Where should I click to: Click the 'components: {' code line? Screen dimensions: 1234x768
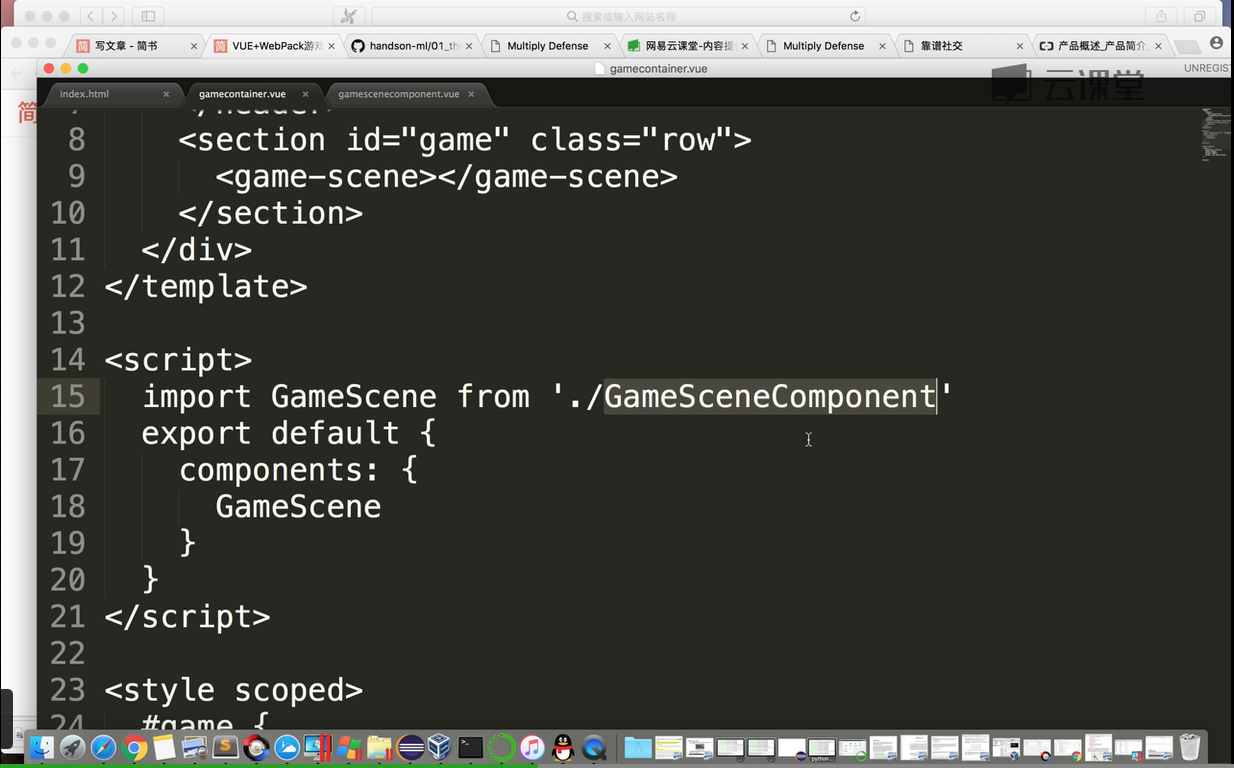[298, 470]
